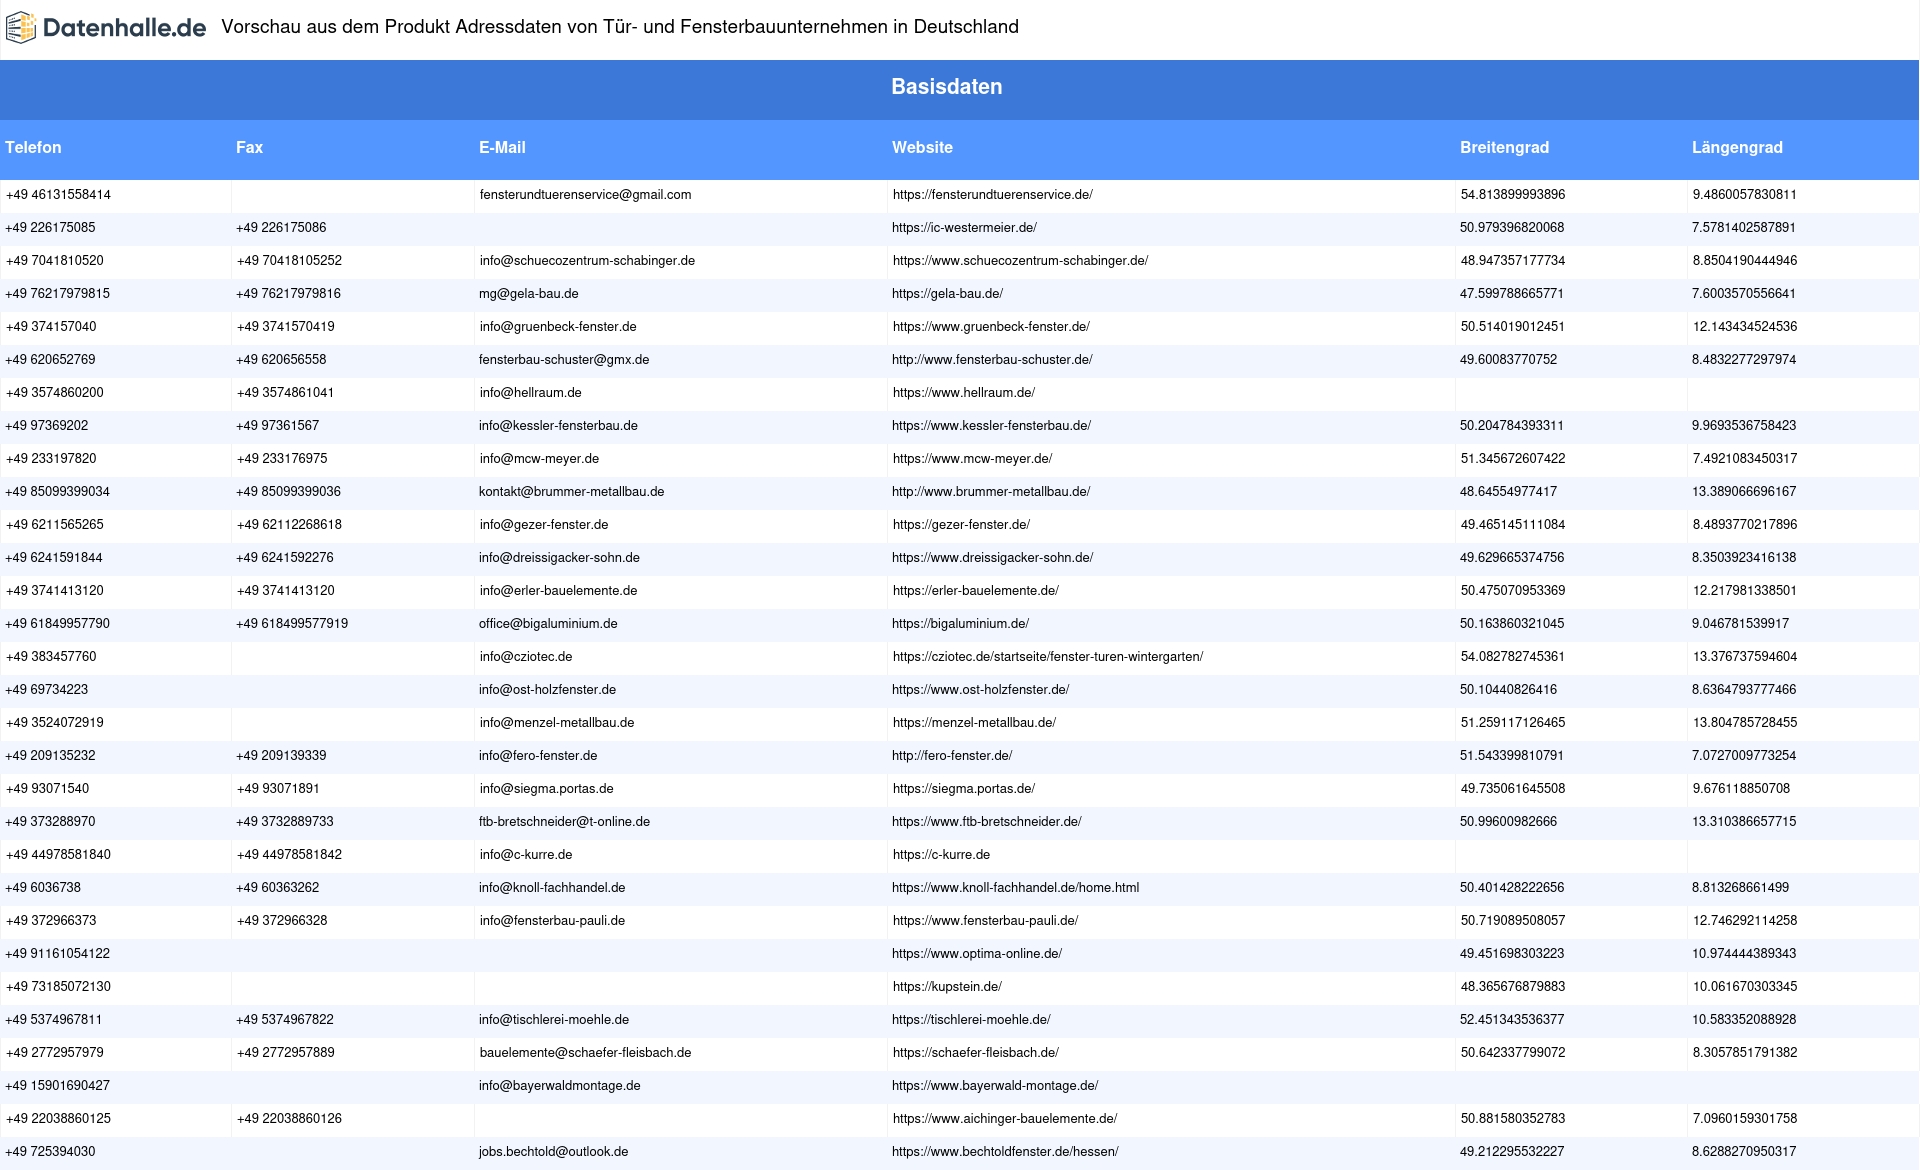The width and height of the screenshot is (1920, 1170).
Task: Select fax number +49 93071891
Action: (x=278, y=789)
